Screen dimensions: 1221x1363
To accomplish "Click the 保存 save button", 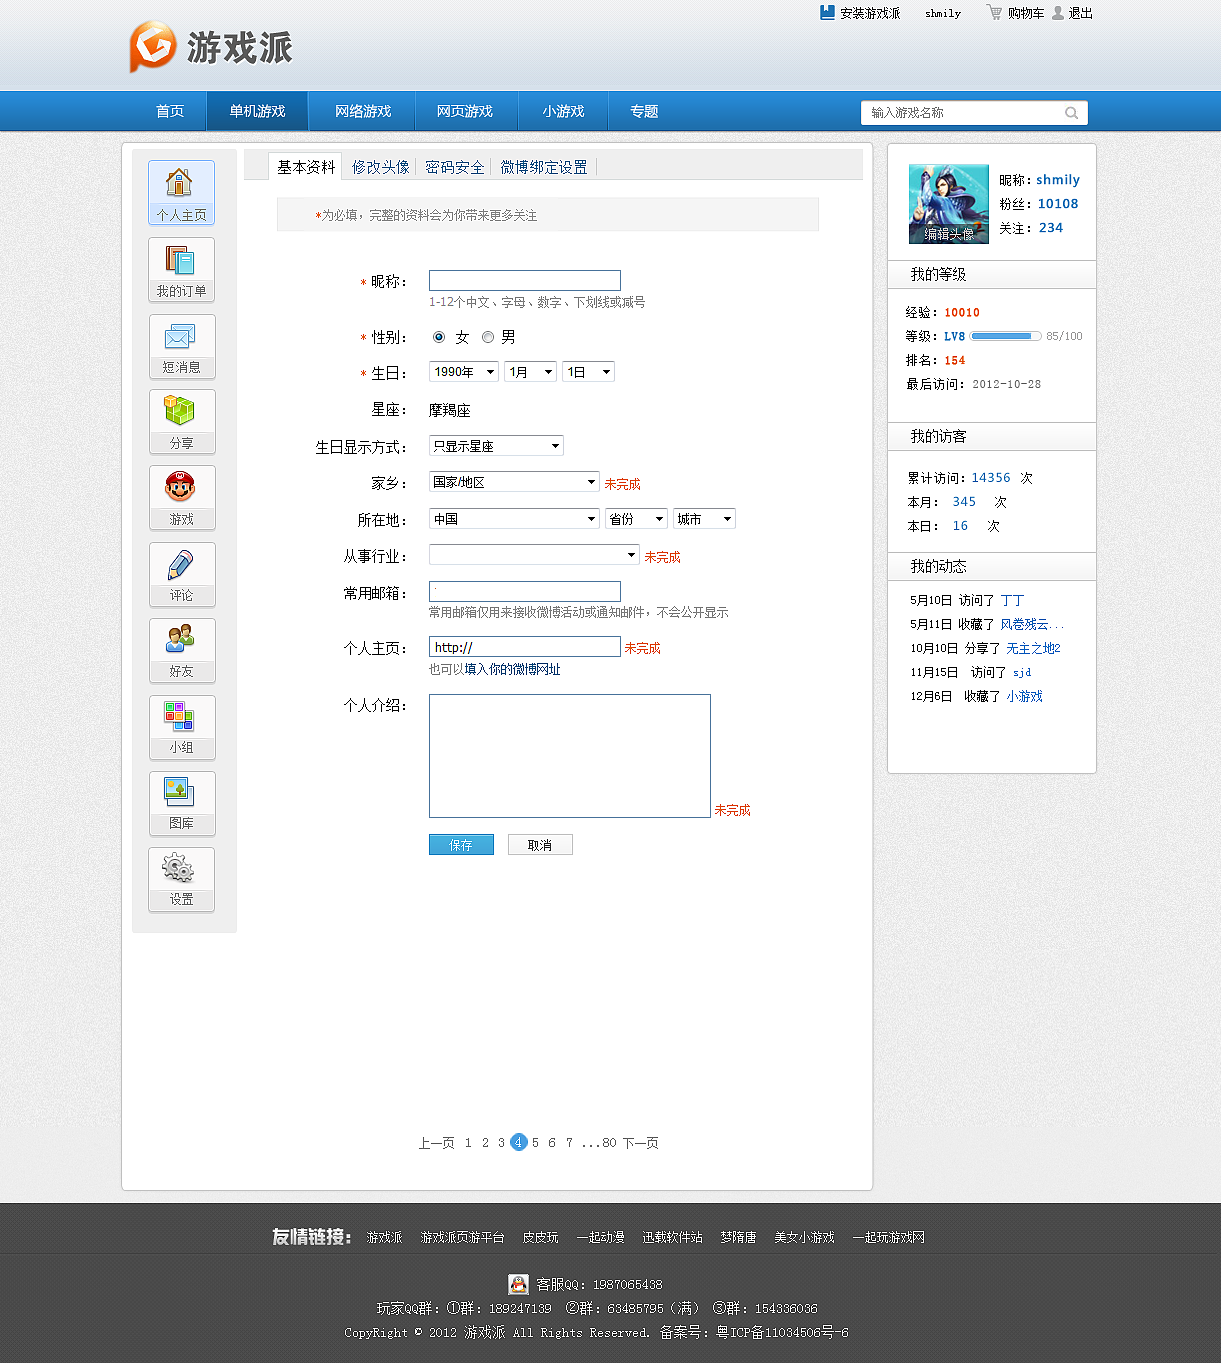I will click(x=461, y=845).
